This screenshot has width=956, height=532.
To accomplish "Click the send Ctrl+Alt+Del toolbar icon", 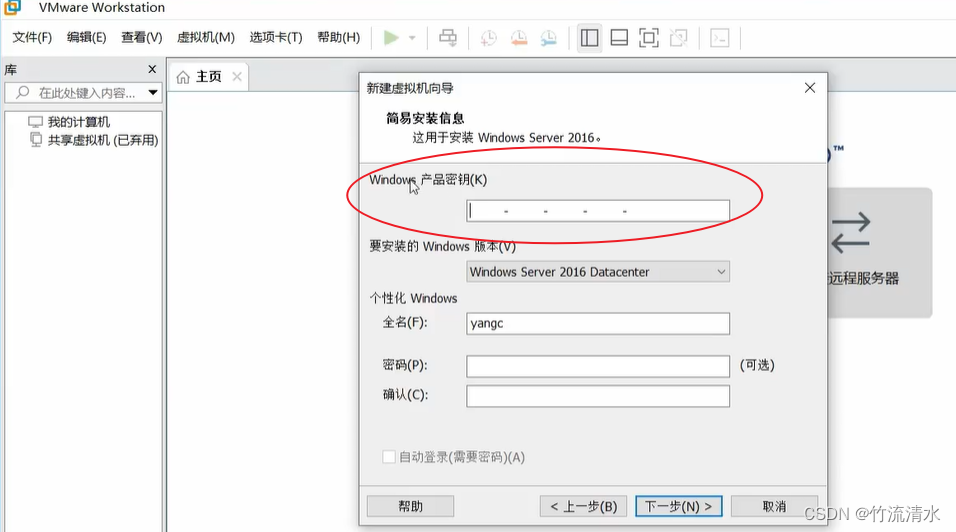I will pos(448,38).
